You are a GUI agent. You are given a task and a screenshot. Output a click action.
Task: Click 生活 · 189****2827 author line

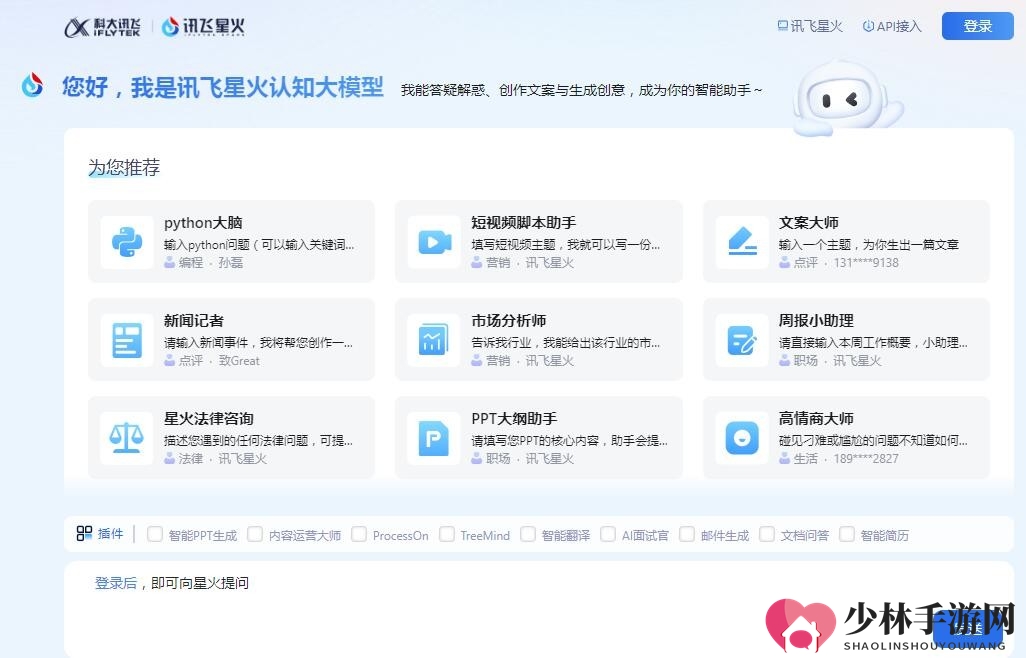click(x=839, y=459)
